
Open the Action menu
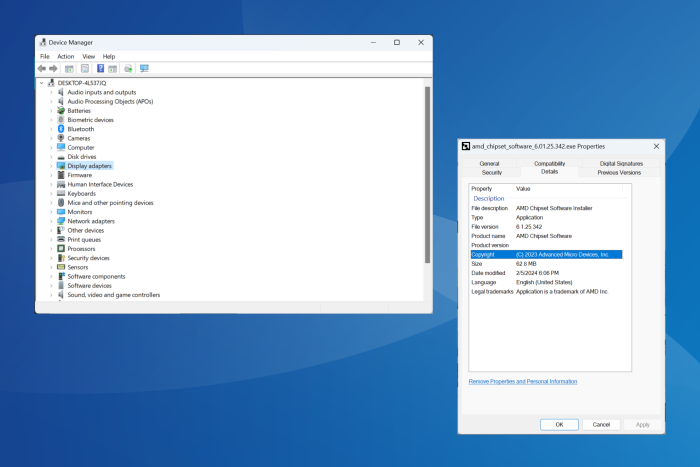click(65, 56)
